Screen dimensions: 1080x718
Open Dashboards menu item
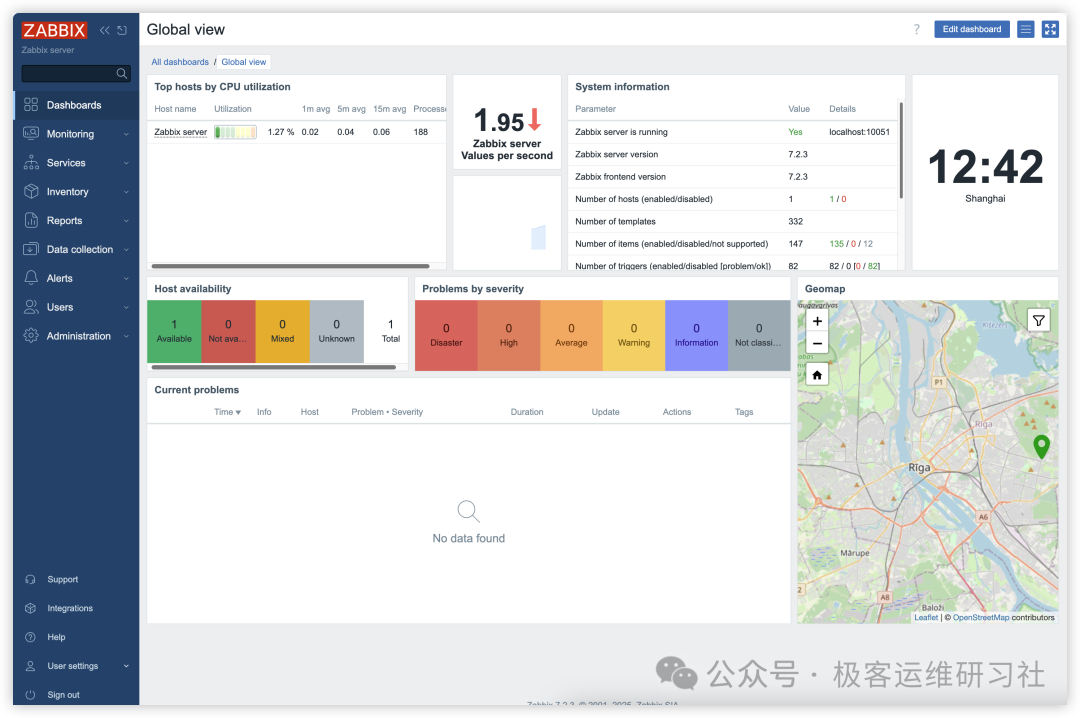click(x=76, y=105)
